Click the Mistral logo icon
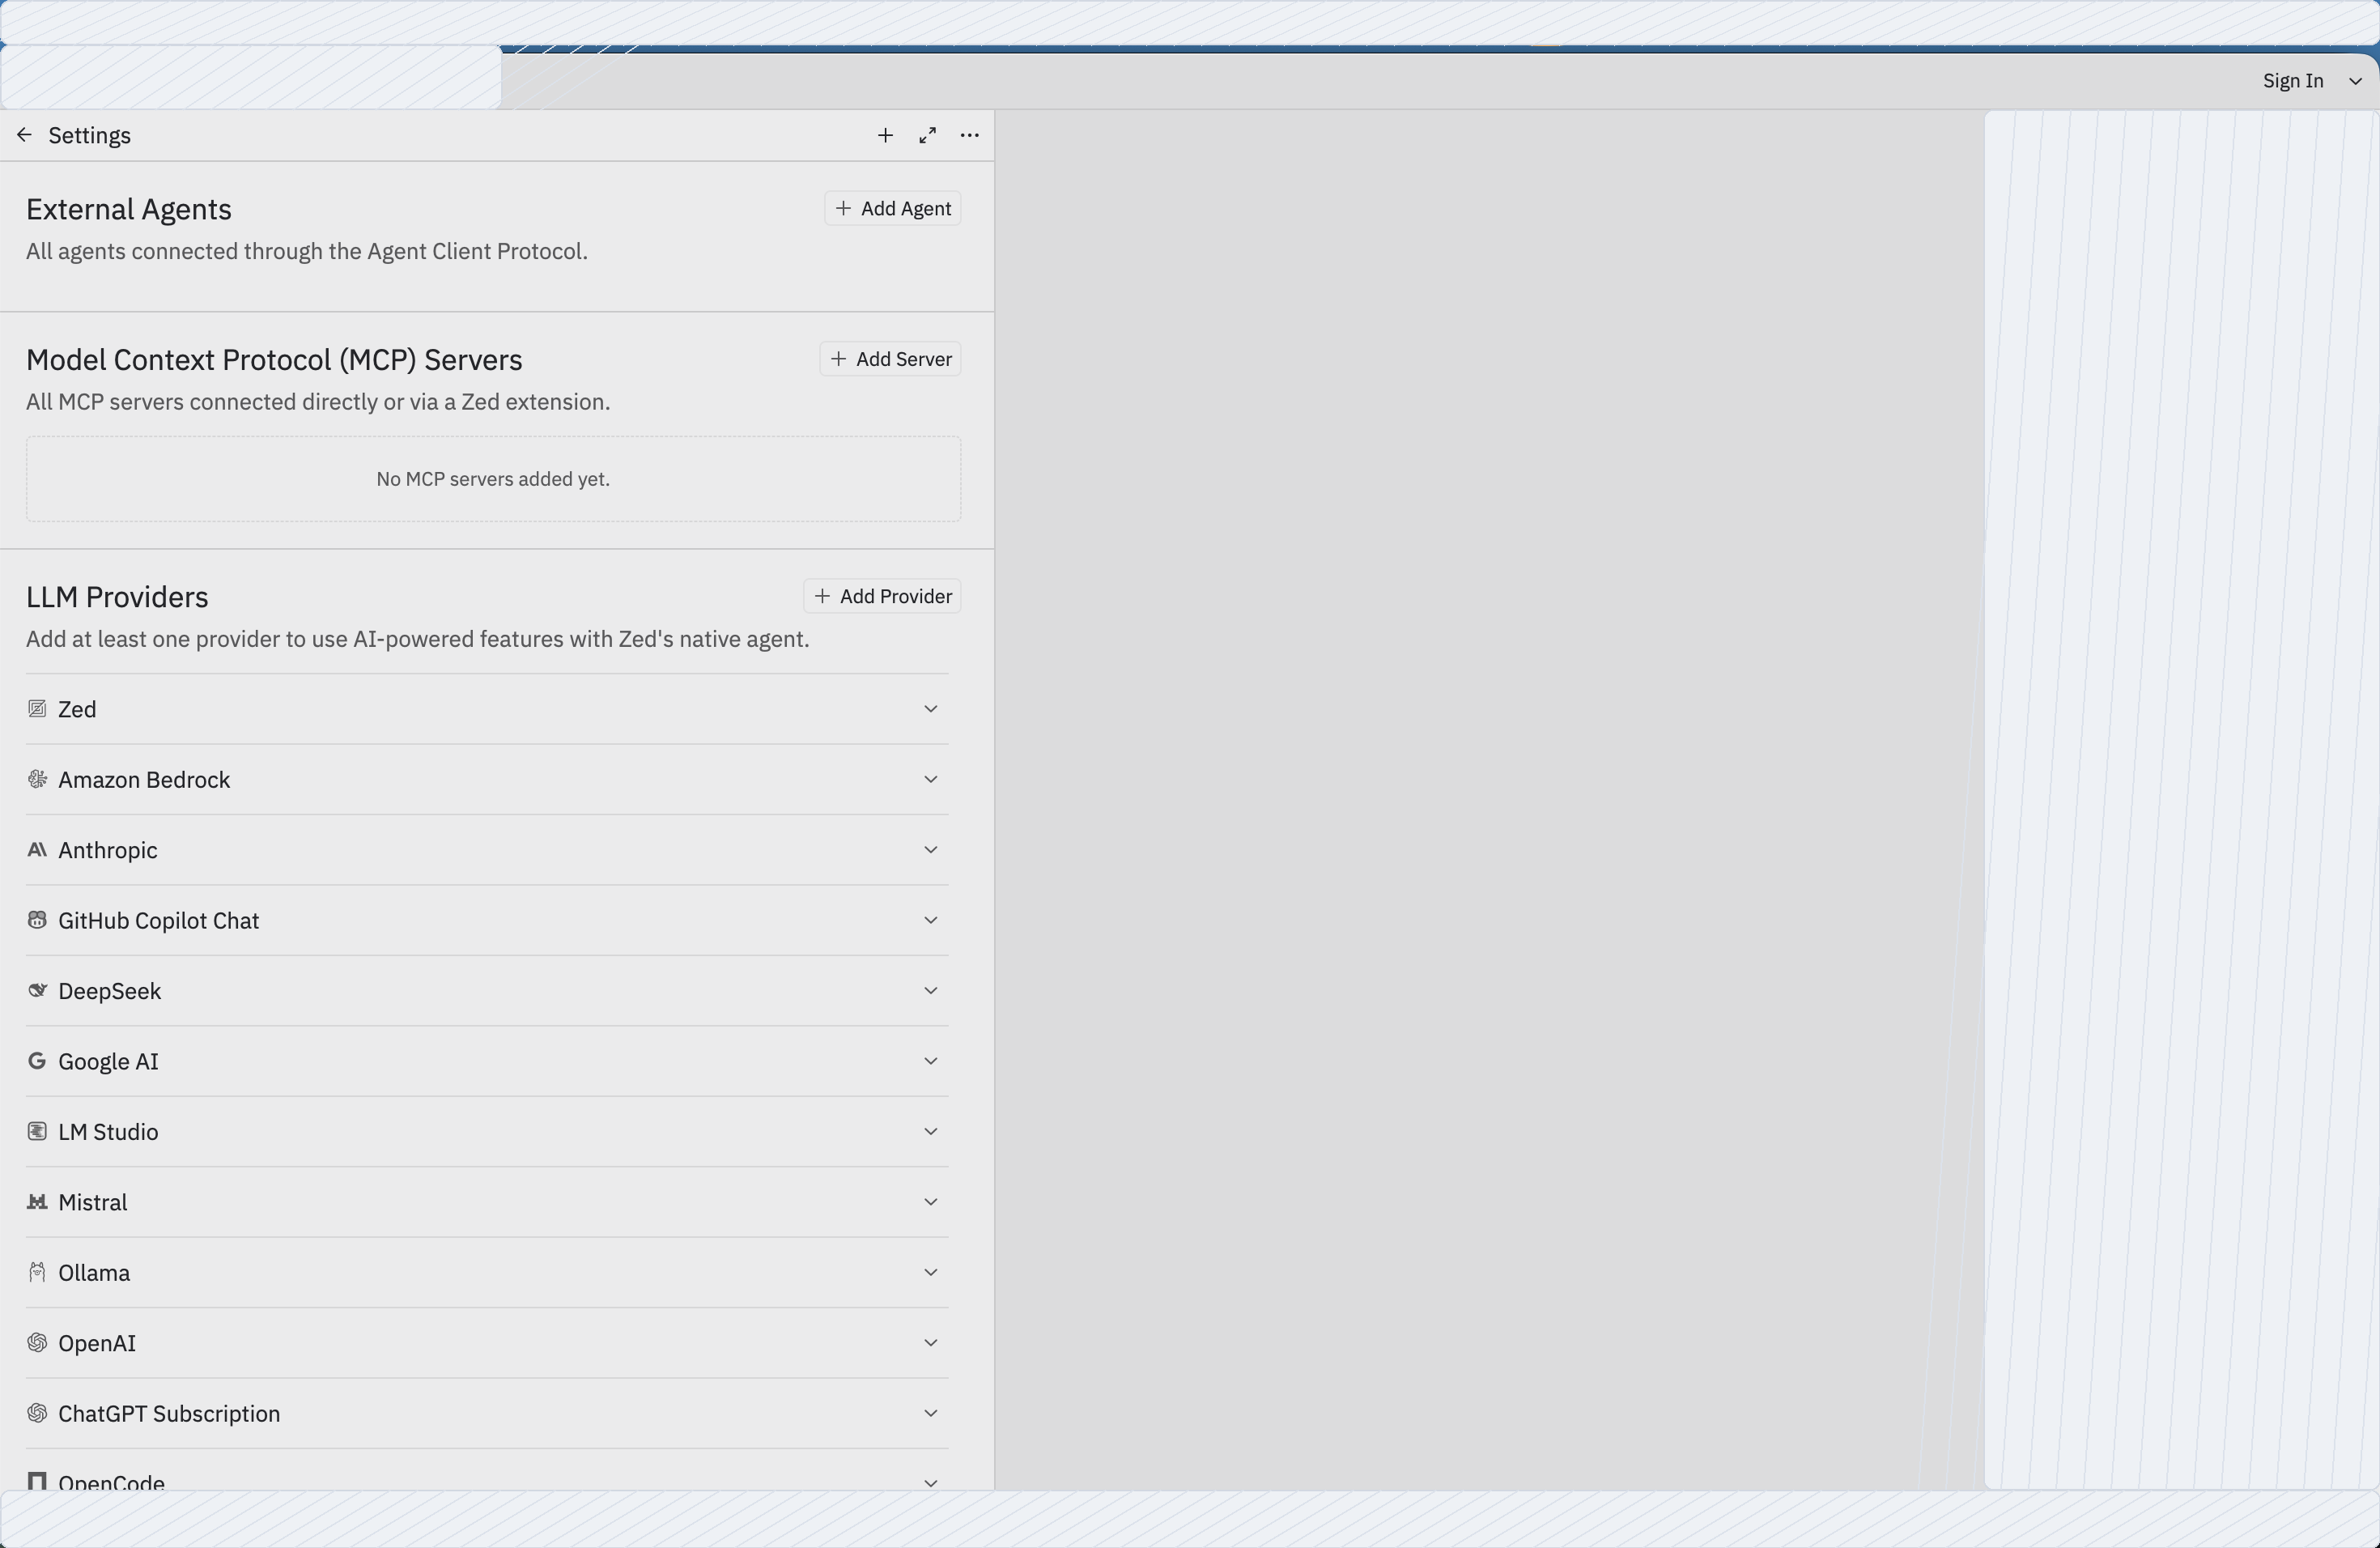2380x1548 pixels. coord(37,1202)
